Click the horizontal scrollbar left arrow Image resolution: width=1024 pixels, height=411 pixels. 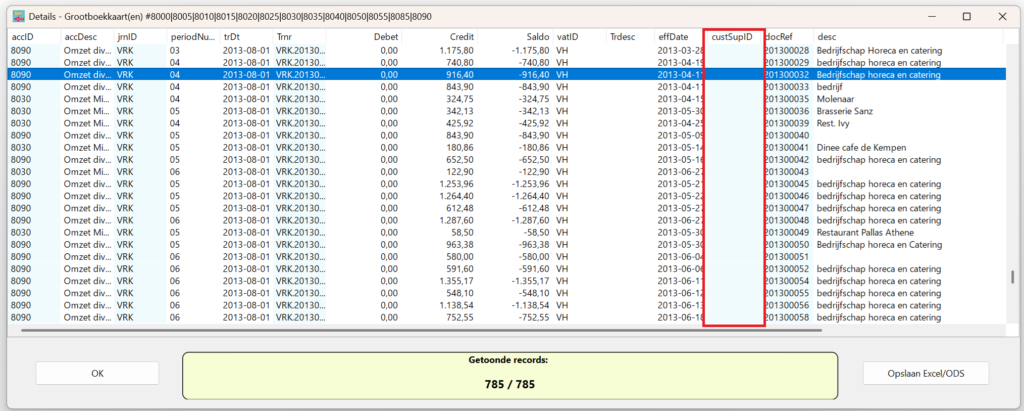pos(12,329)
